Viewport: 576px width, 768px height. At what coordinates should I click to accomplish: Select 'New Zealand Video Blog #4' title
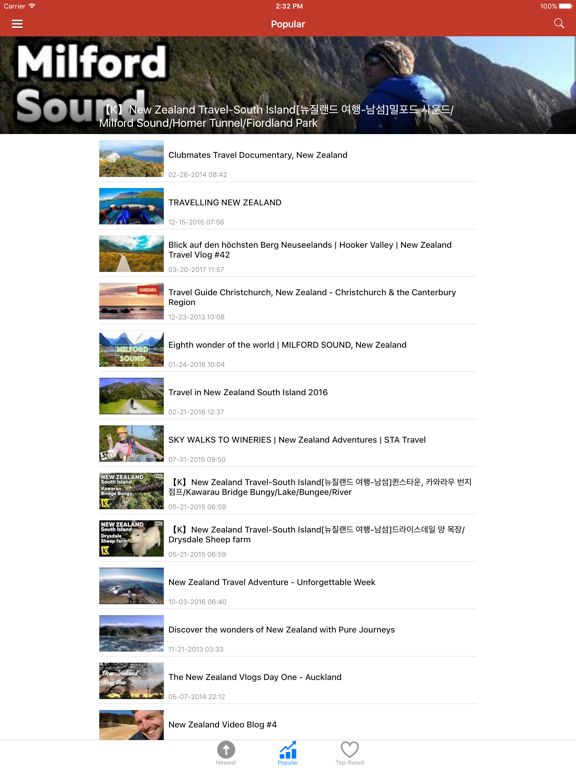tap(222, 724)
